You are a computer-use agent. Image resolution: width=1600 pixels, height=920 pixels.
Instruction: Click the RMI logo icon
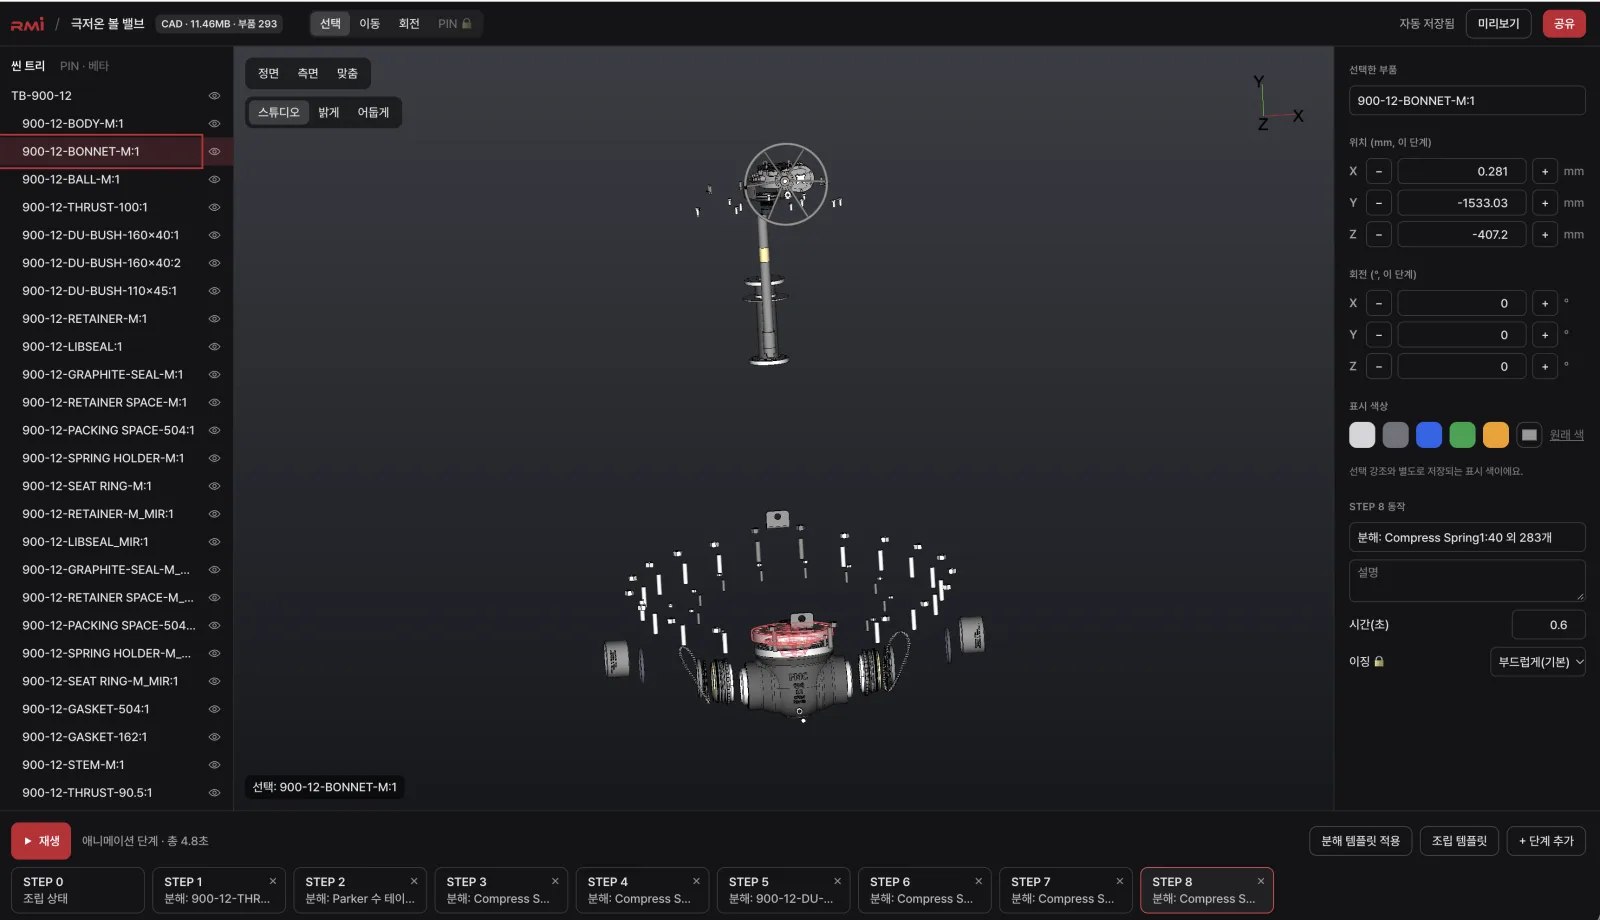27,24
